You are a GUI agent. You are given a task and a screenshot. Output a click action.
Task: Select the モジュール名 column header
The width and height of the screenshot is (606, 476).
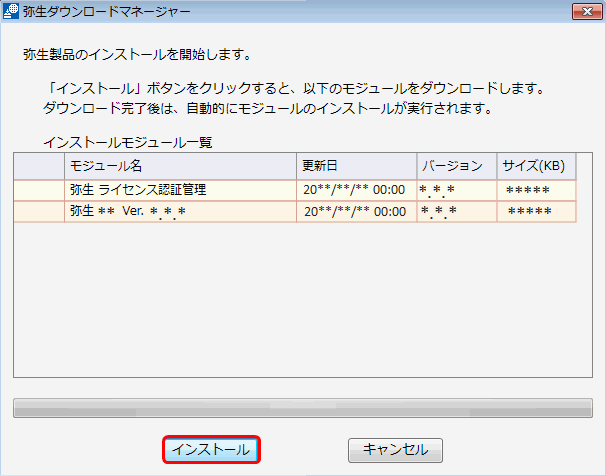coord(180,166)
